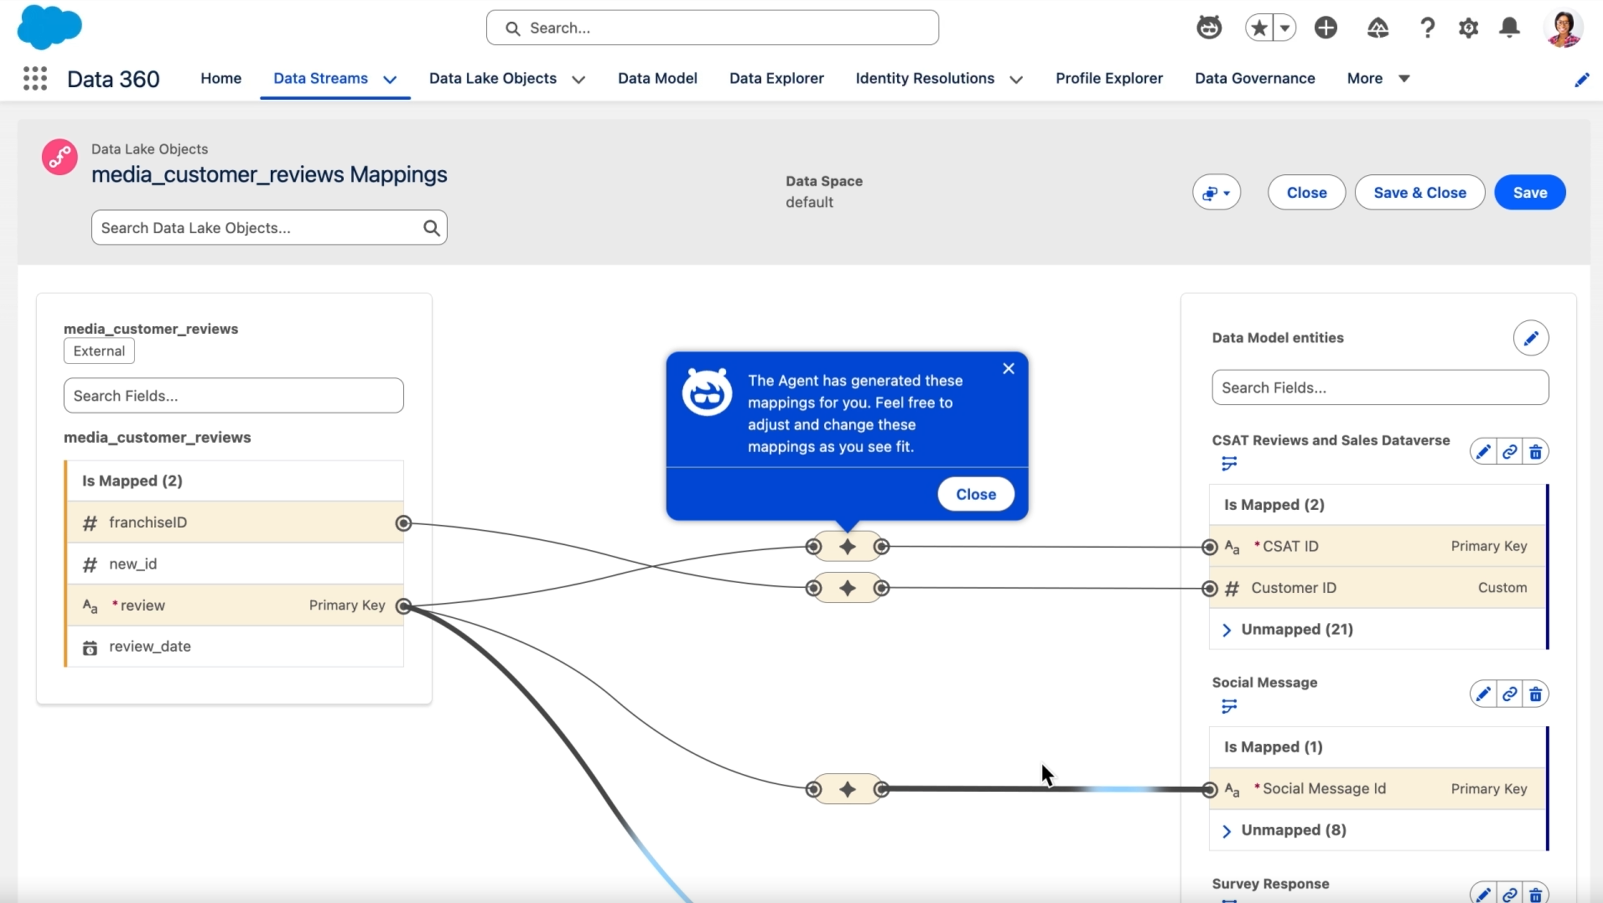Open the favorites list dropdown arrow
This screenshot has height=903, width=1603.
[x=1285, y=28]
